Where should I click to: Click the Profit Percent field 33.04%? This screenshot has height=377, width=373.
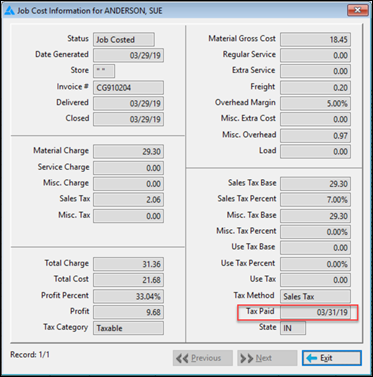click(x=128, y=296)
